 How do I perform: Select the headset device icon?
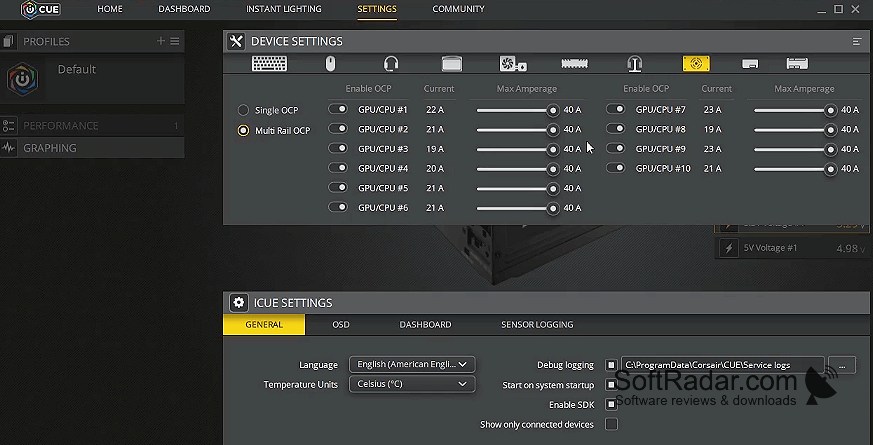391,63
